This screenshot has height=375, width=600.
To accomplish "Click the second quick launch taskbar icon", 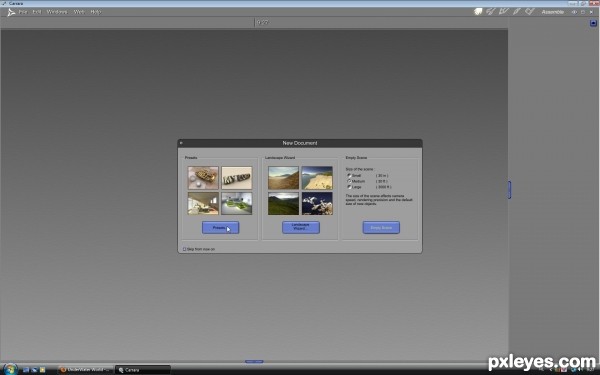I will [34, 370].
